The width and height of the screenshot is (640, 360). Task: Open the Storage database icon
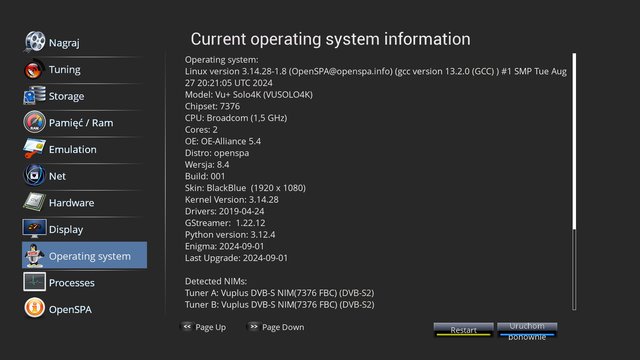(34, 96)
